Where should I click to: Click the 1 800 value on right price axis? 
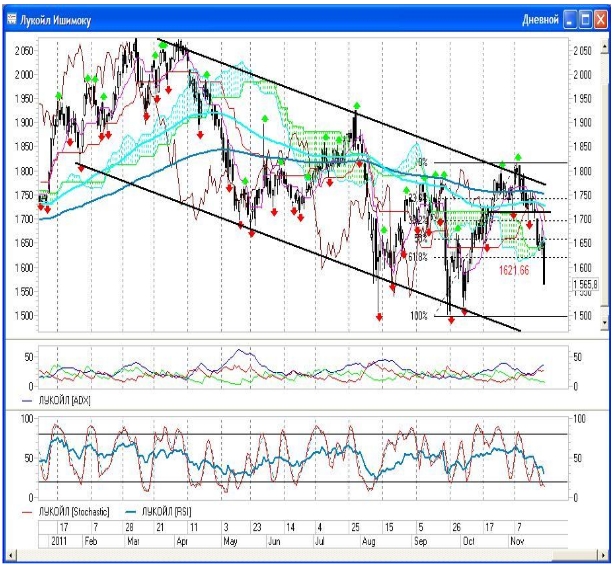pyautogui.click(x=583, y=171)
